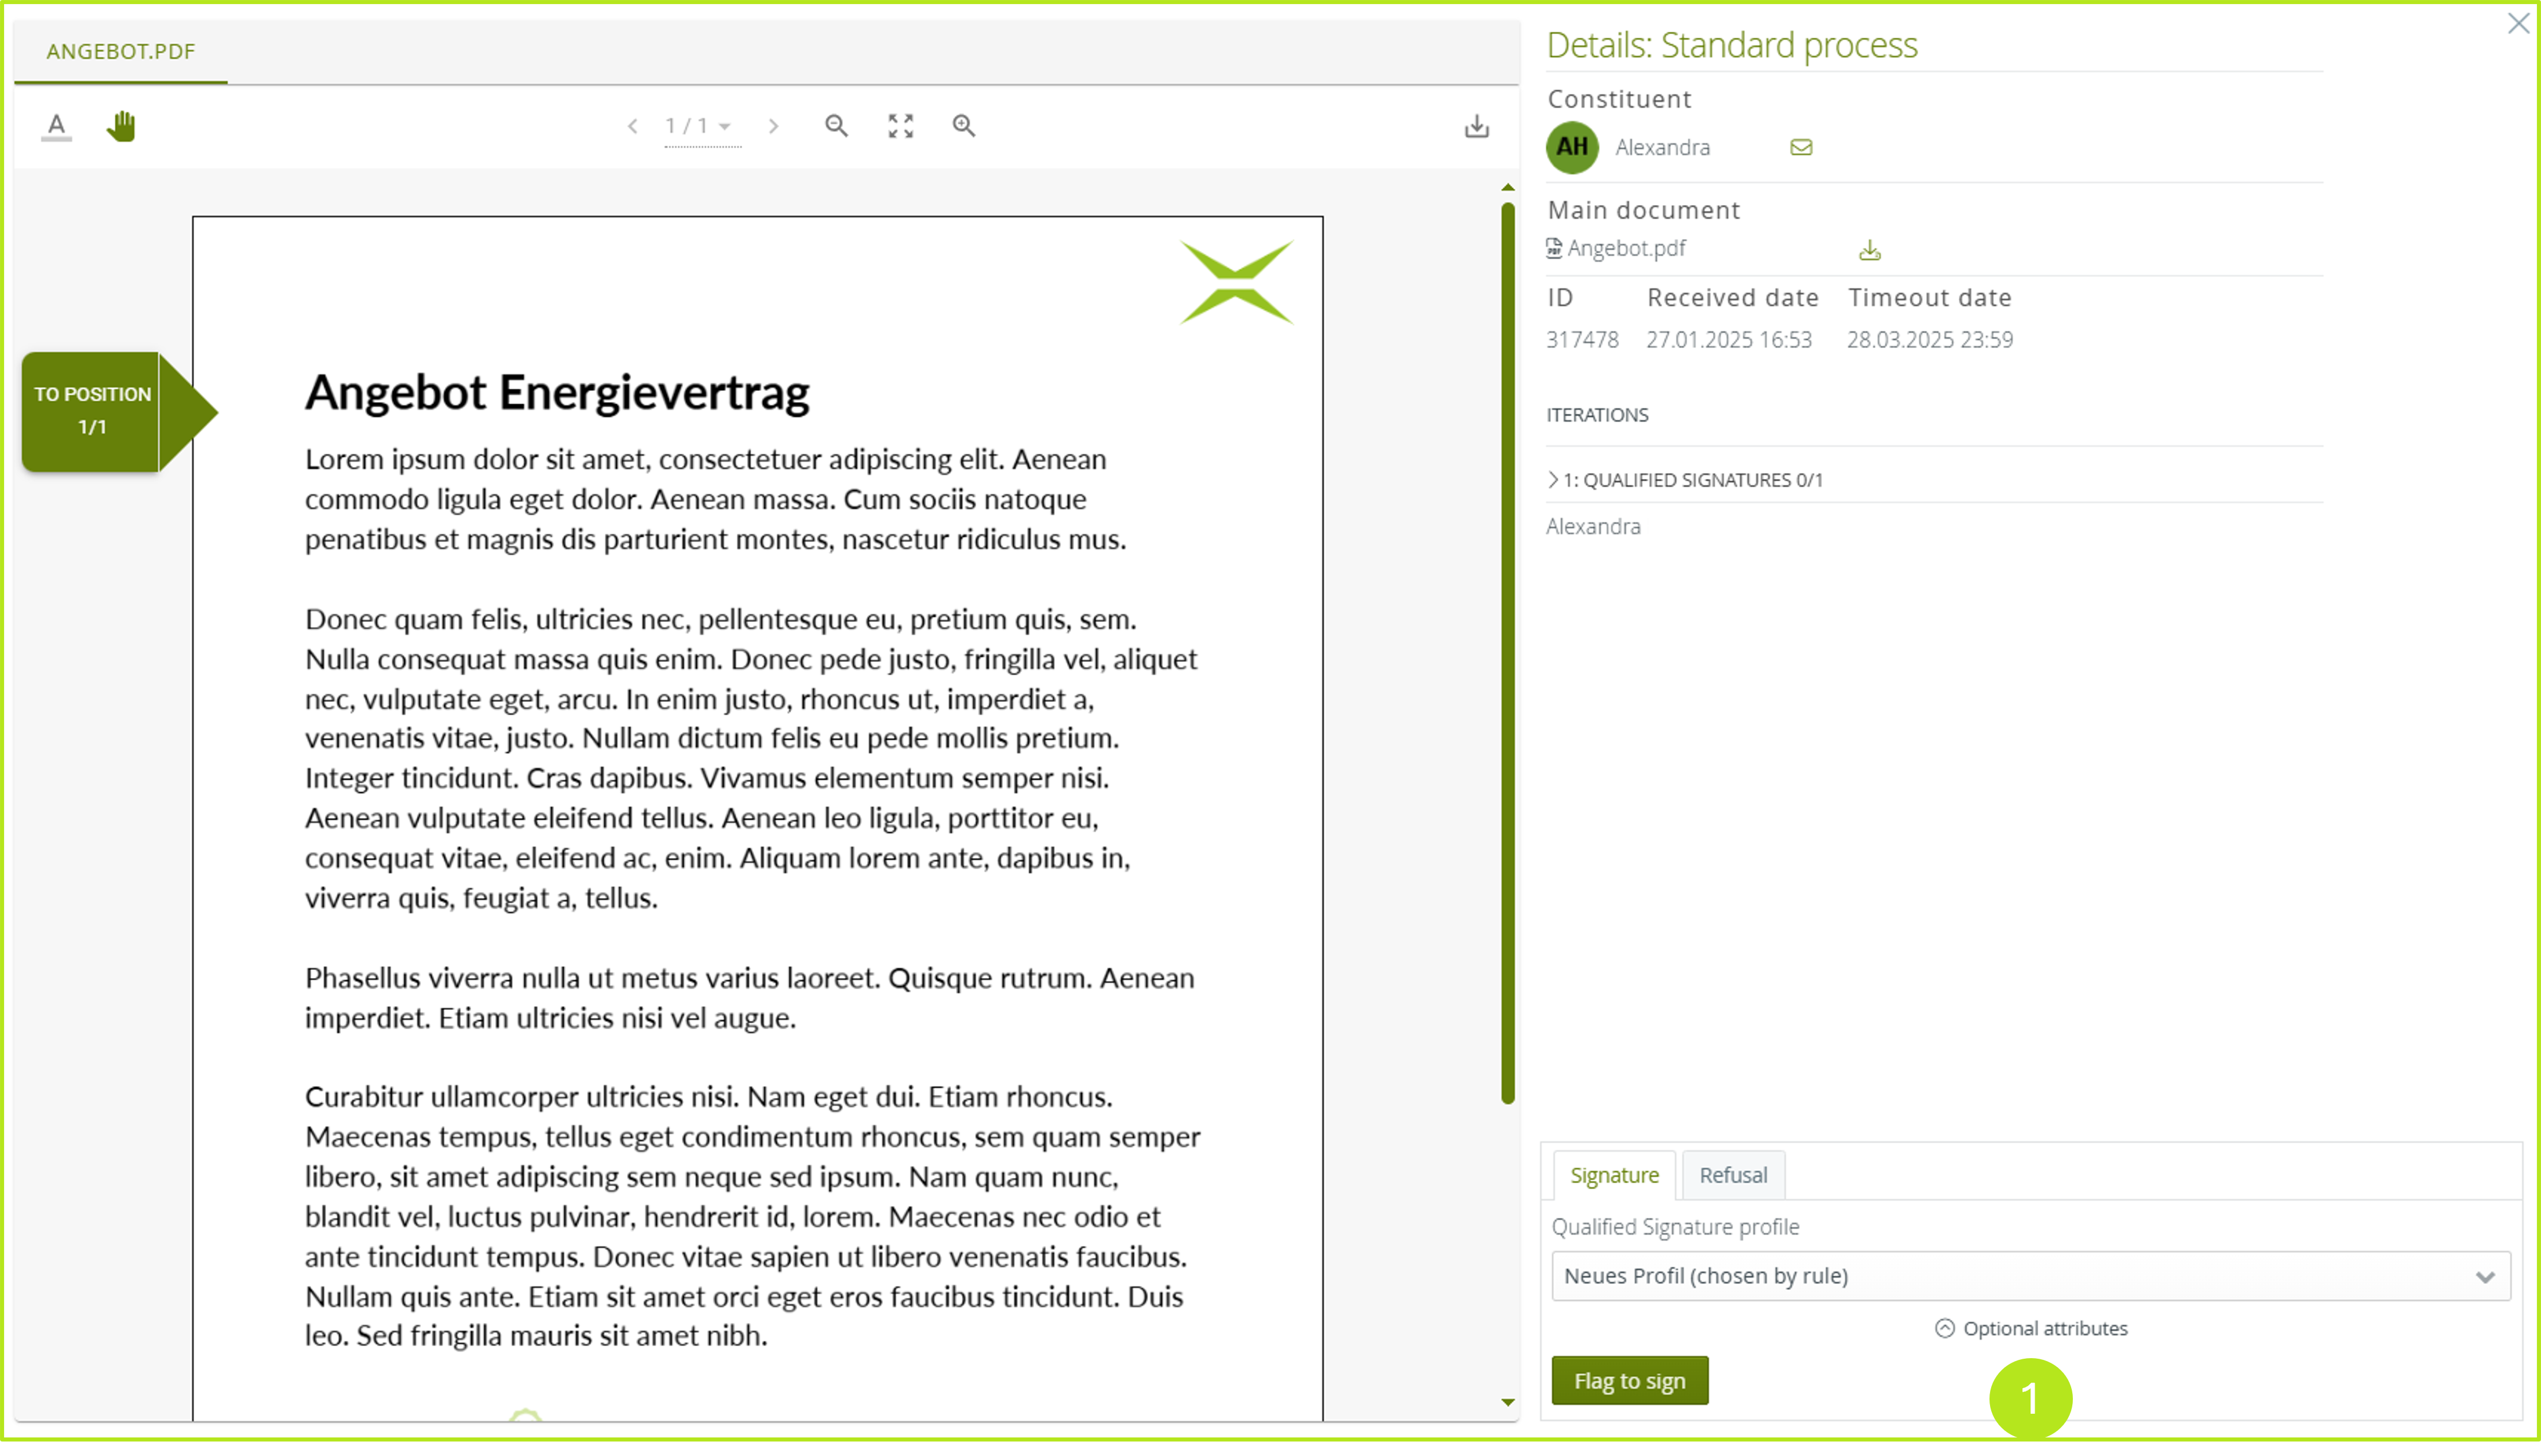Zoom out of the document
The width and height of the screenshot is (2541, 1456).
[836, 126]
